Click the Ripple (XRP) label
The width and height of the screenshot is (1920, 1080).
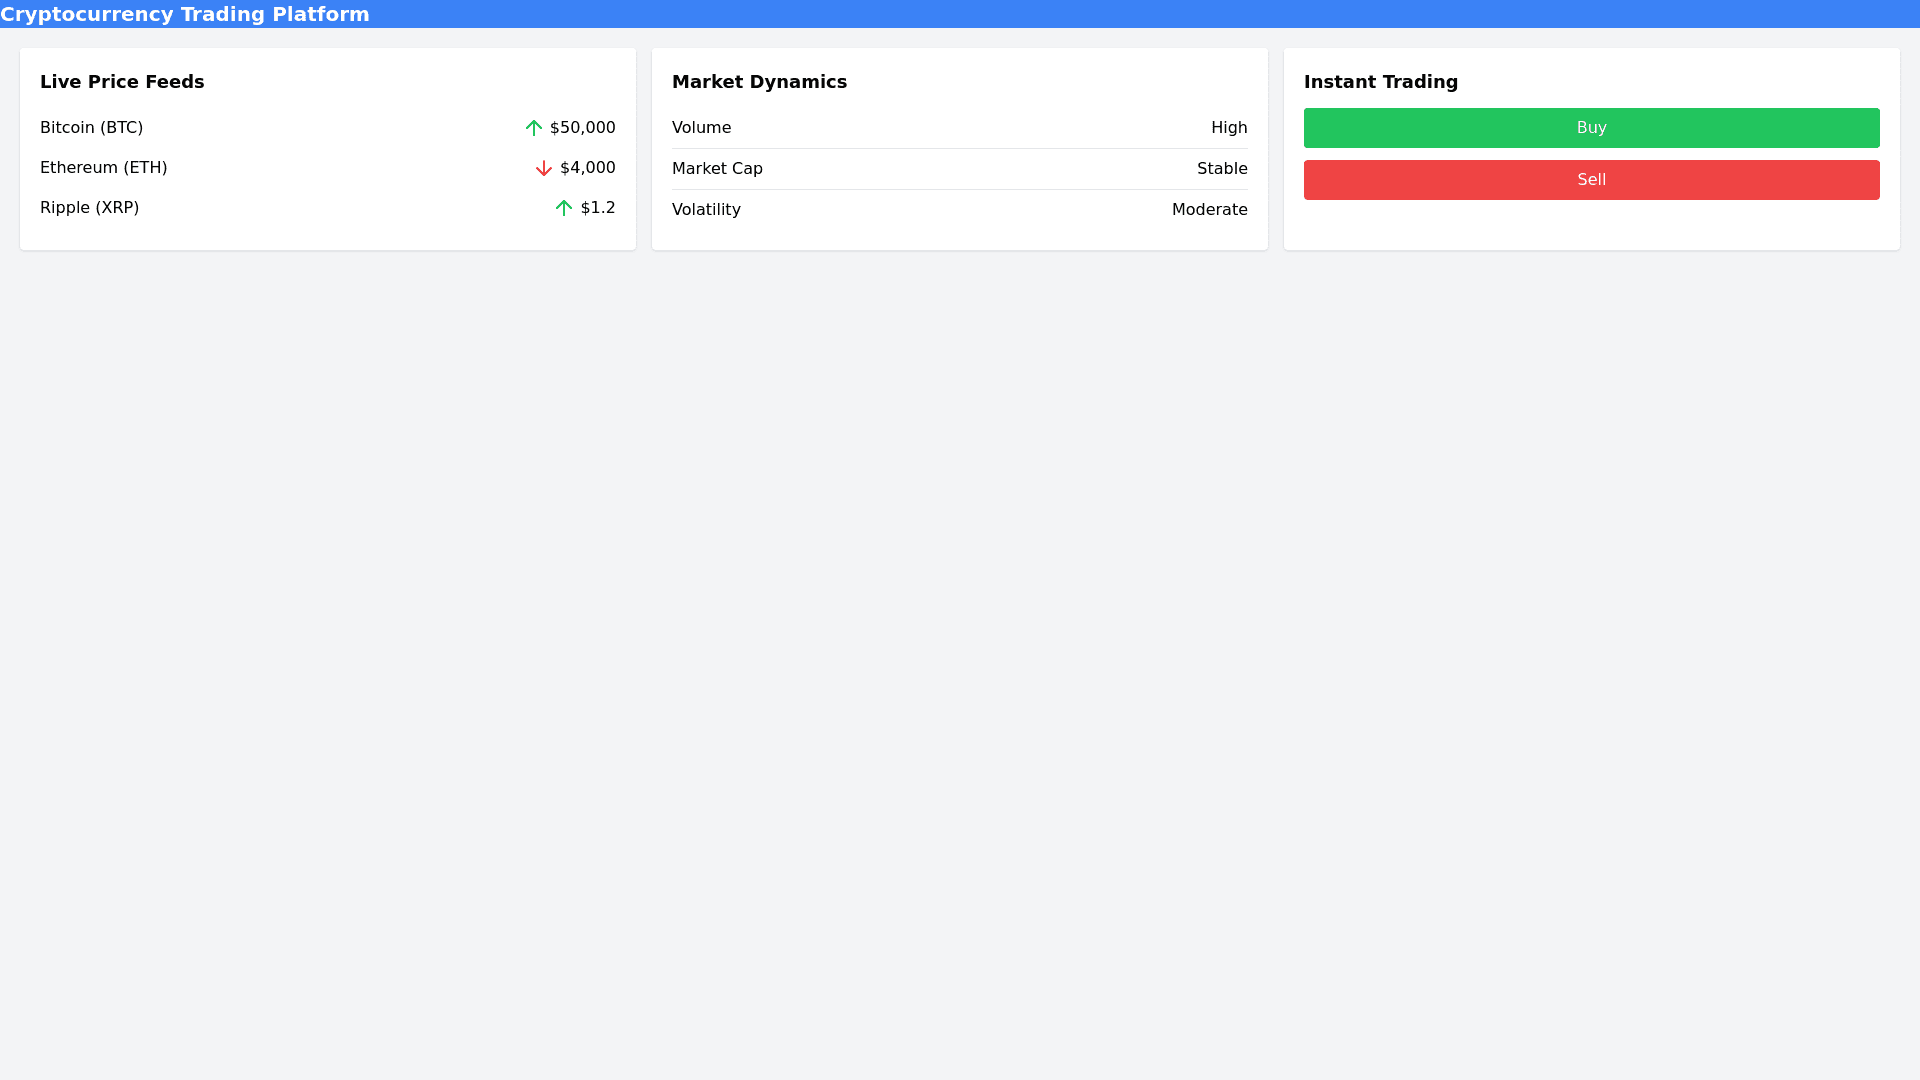click(x=89, y=208)
